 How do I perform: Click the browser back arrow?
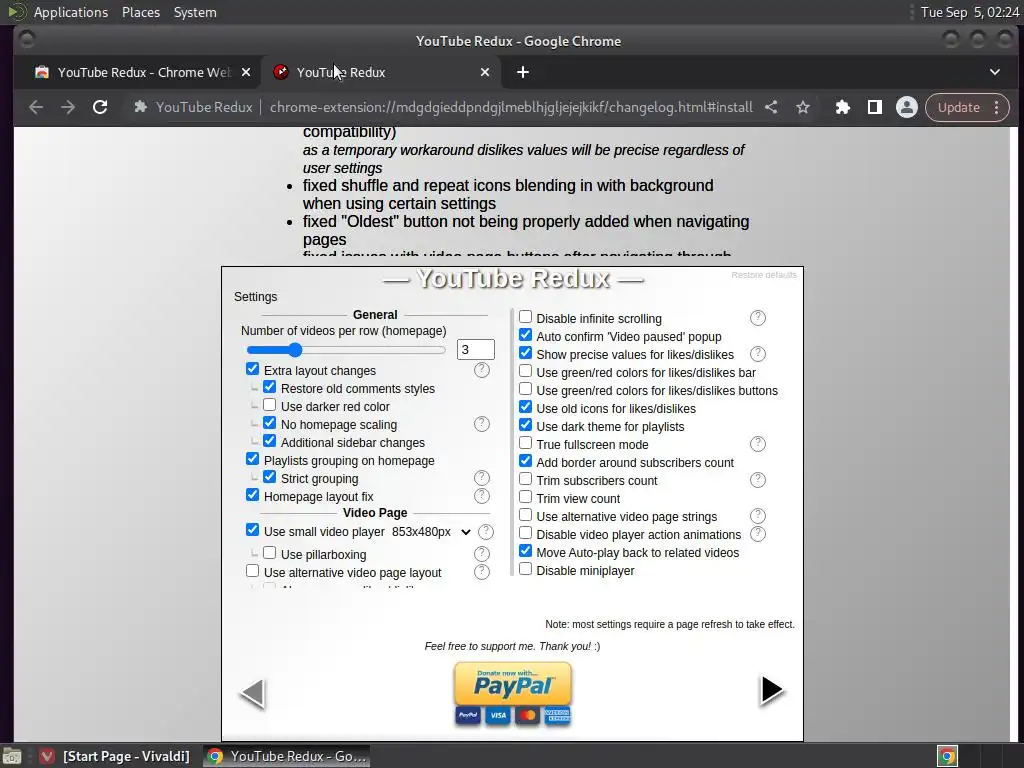click(36, 107)
